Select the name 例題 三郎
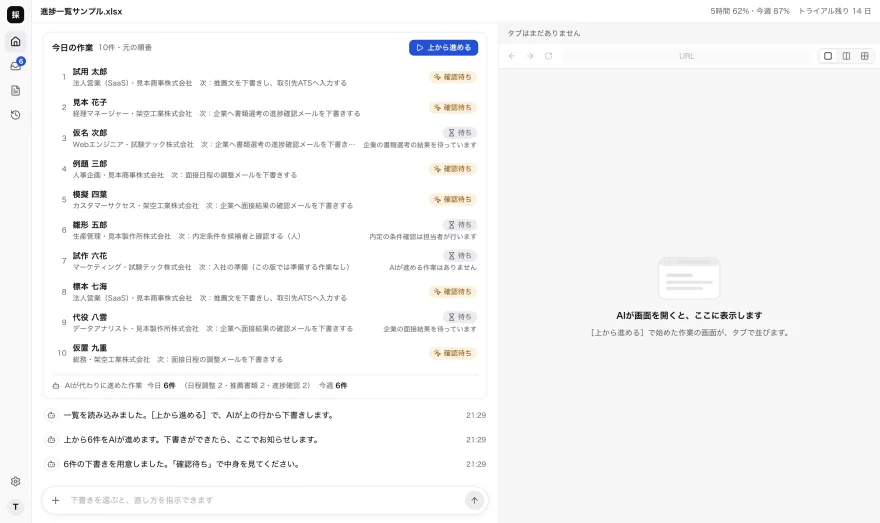The height and width of the screenshot is (523, 880). (90, 164)
